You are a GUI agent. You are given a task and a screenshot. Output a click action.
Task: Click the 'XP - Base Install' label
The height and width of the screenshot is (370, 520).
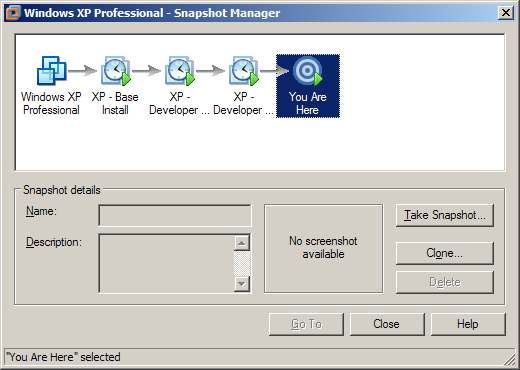point(115,103)
